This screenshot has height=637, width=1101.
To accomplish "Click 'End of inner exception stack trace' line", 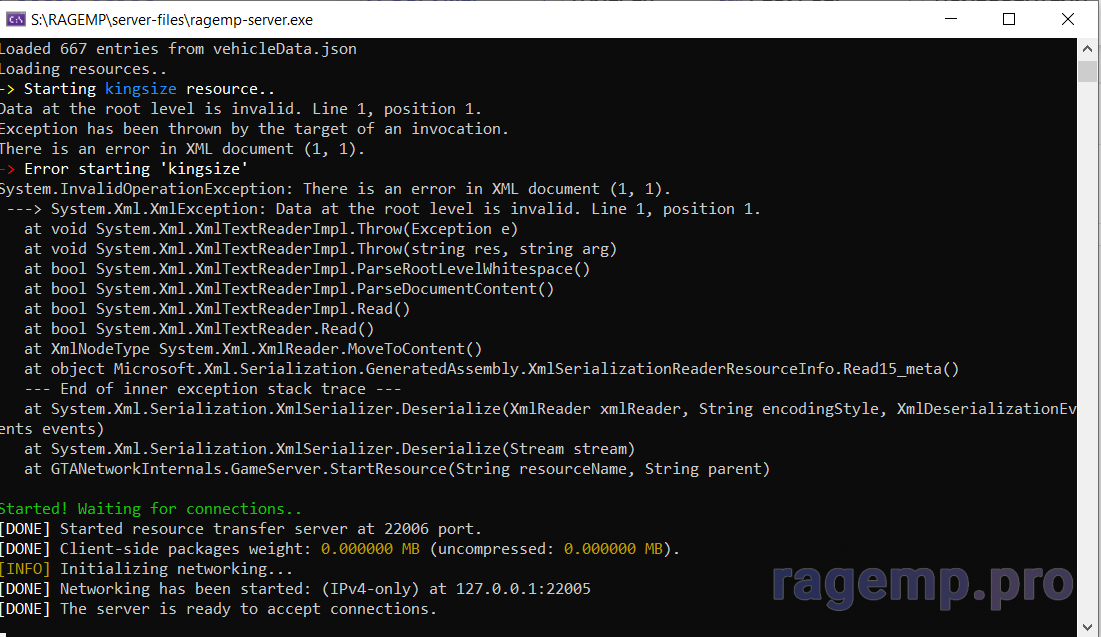I will (213, 389).
